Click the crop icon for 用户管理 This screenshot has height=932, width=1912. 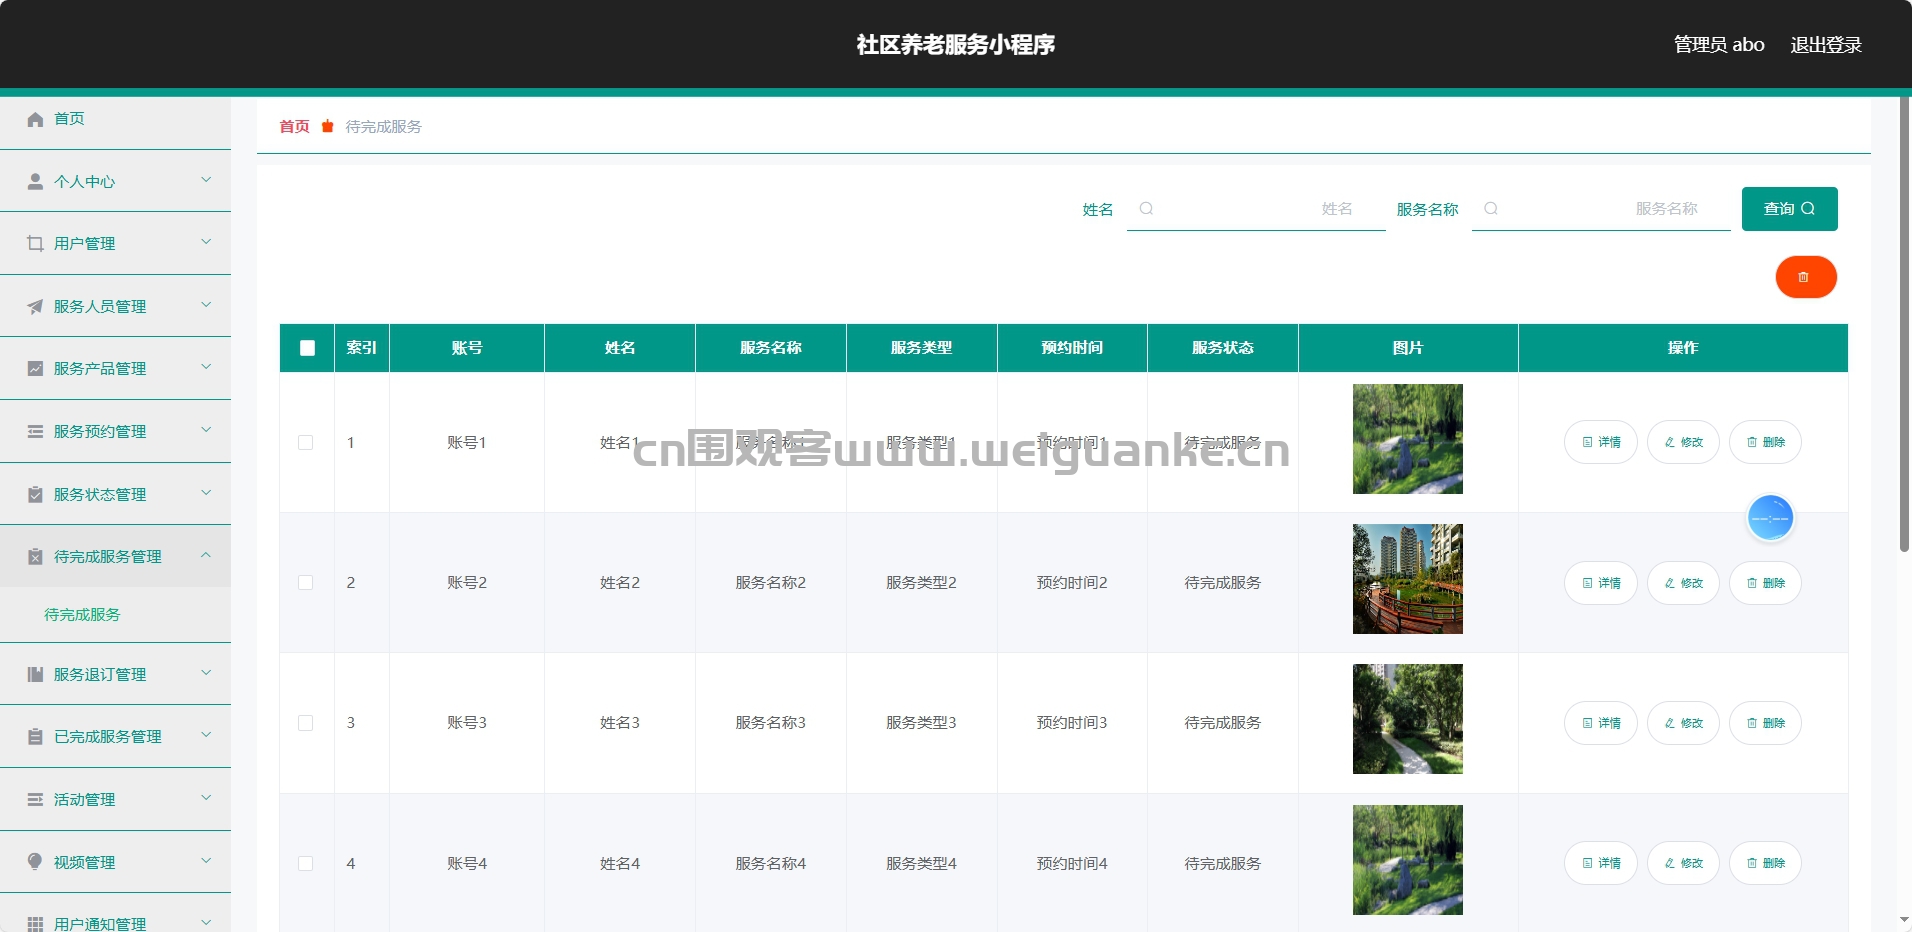tap(35, 243)
